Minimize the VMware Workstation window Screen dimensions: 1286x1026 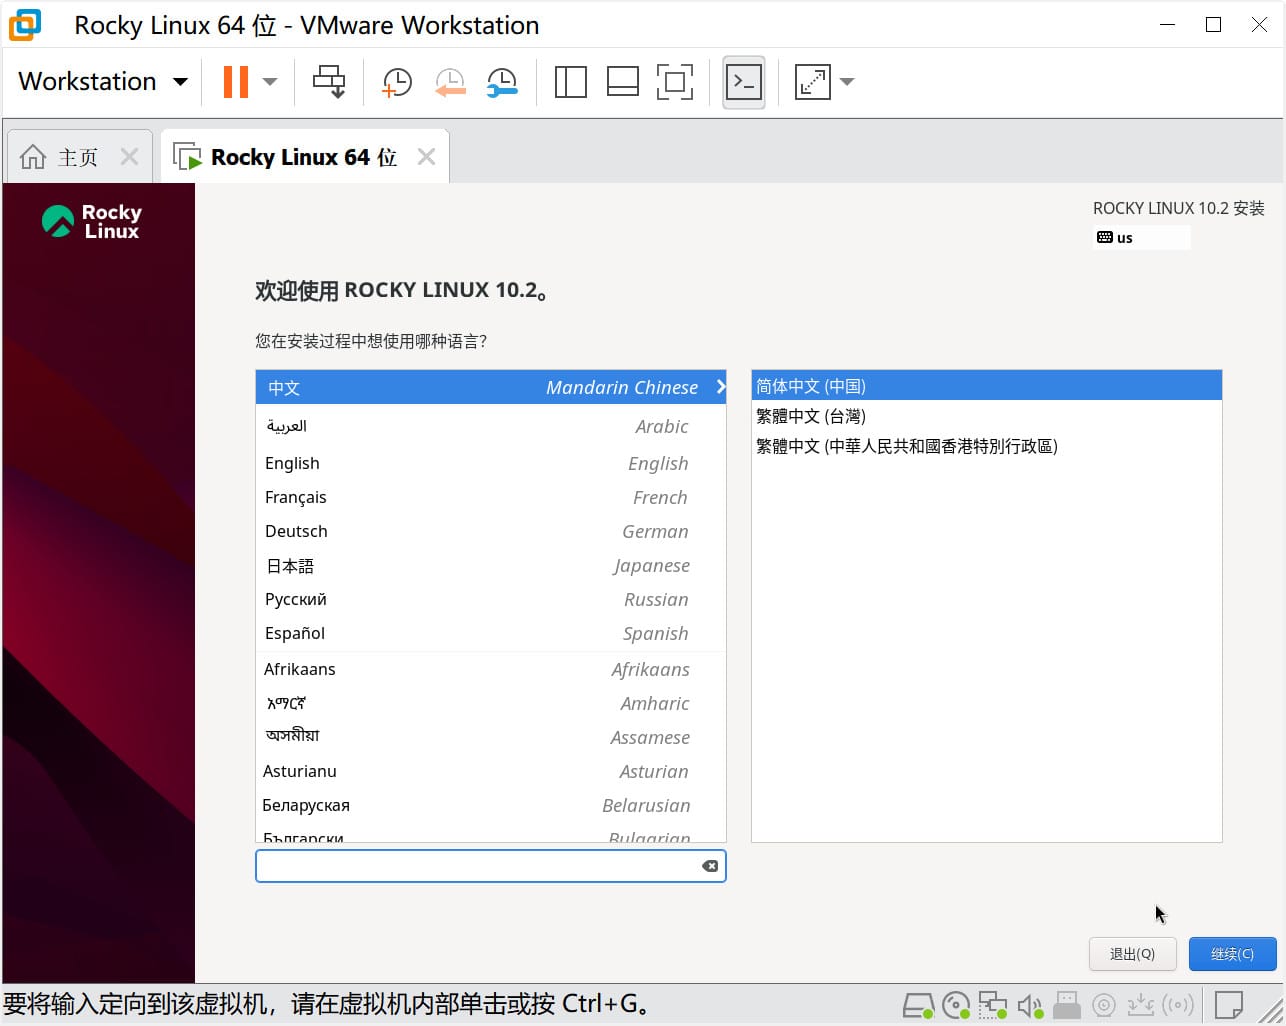[1167, 25]
